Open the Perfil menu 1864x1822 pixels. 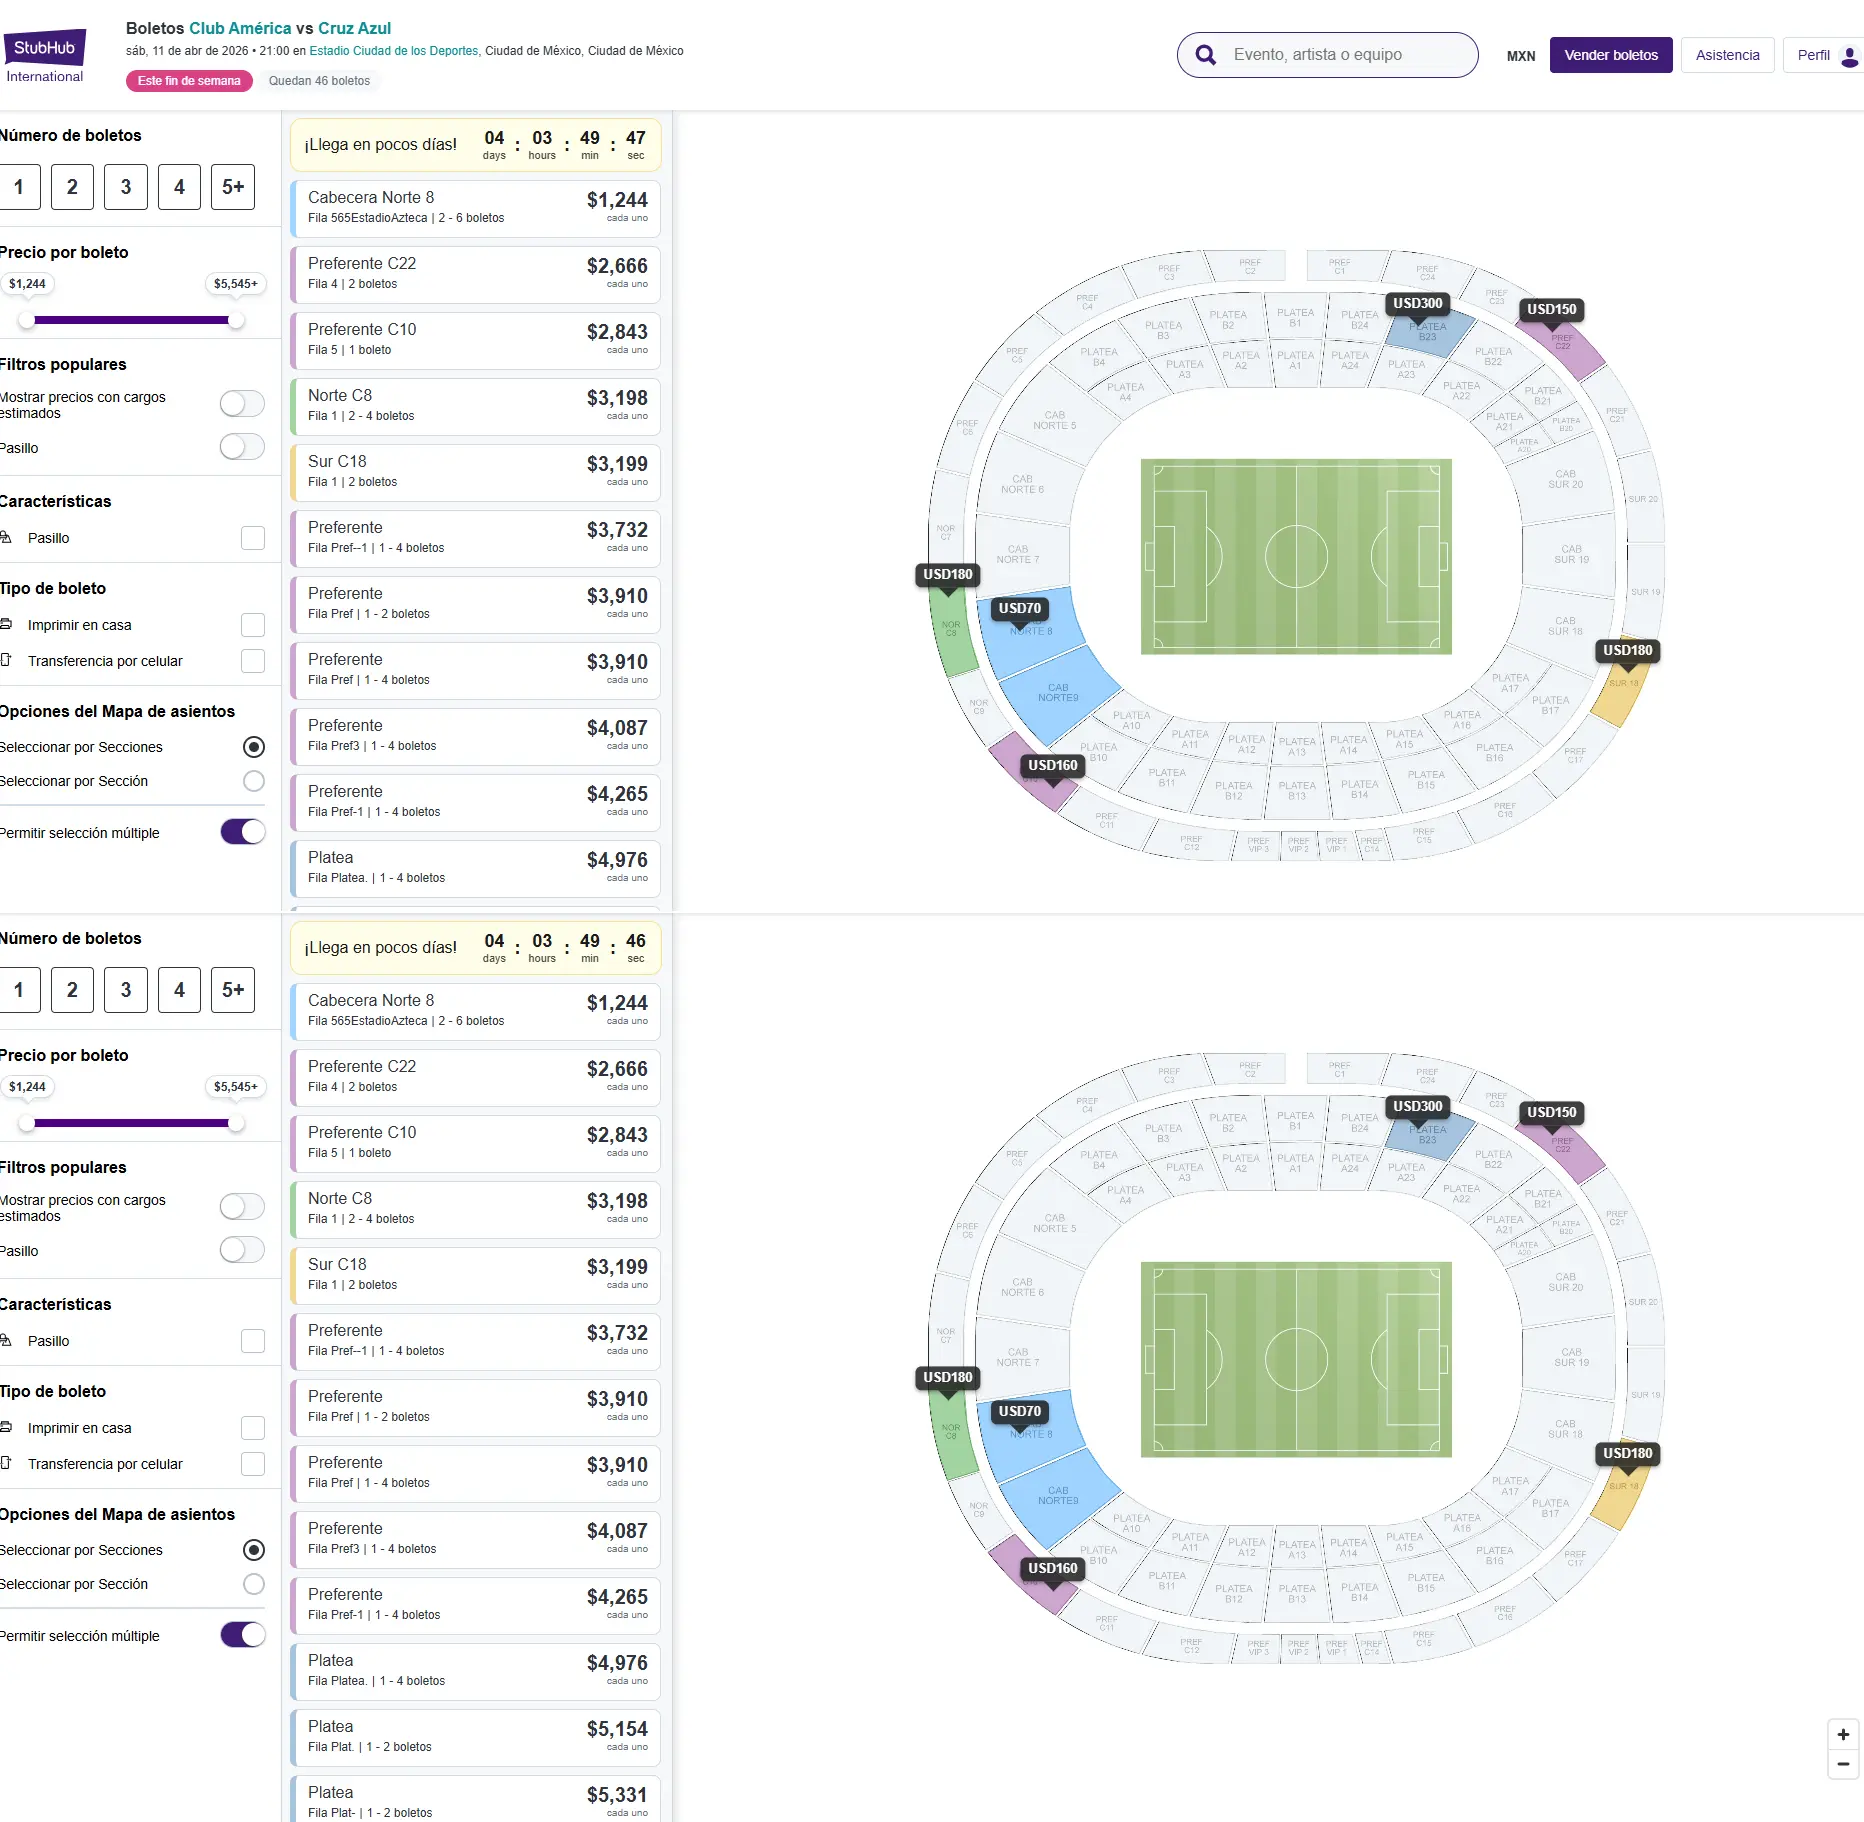tap(1813, 55)
